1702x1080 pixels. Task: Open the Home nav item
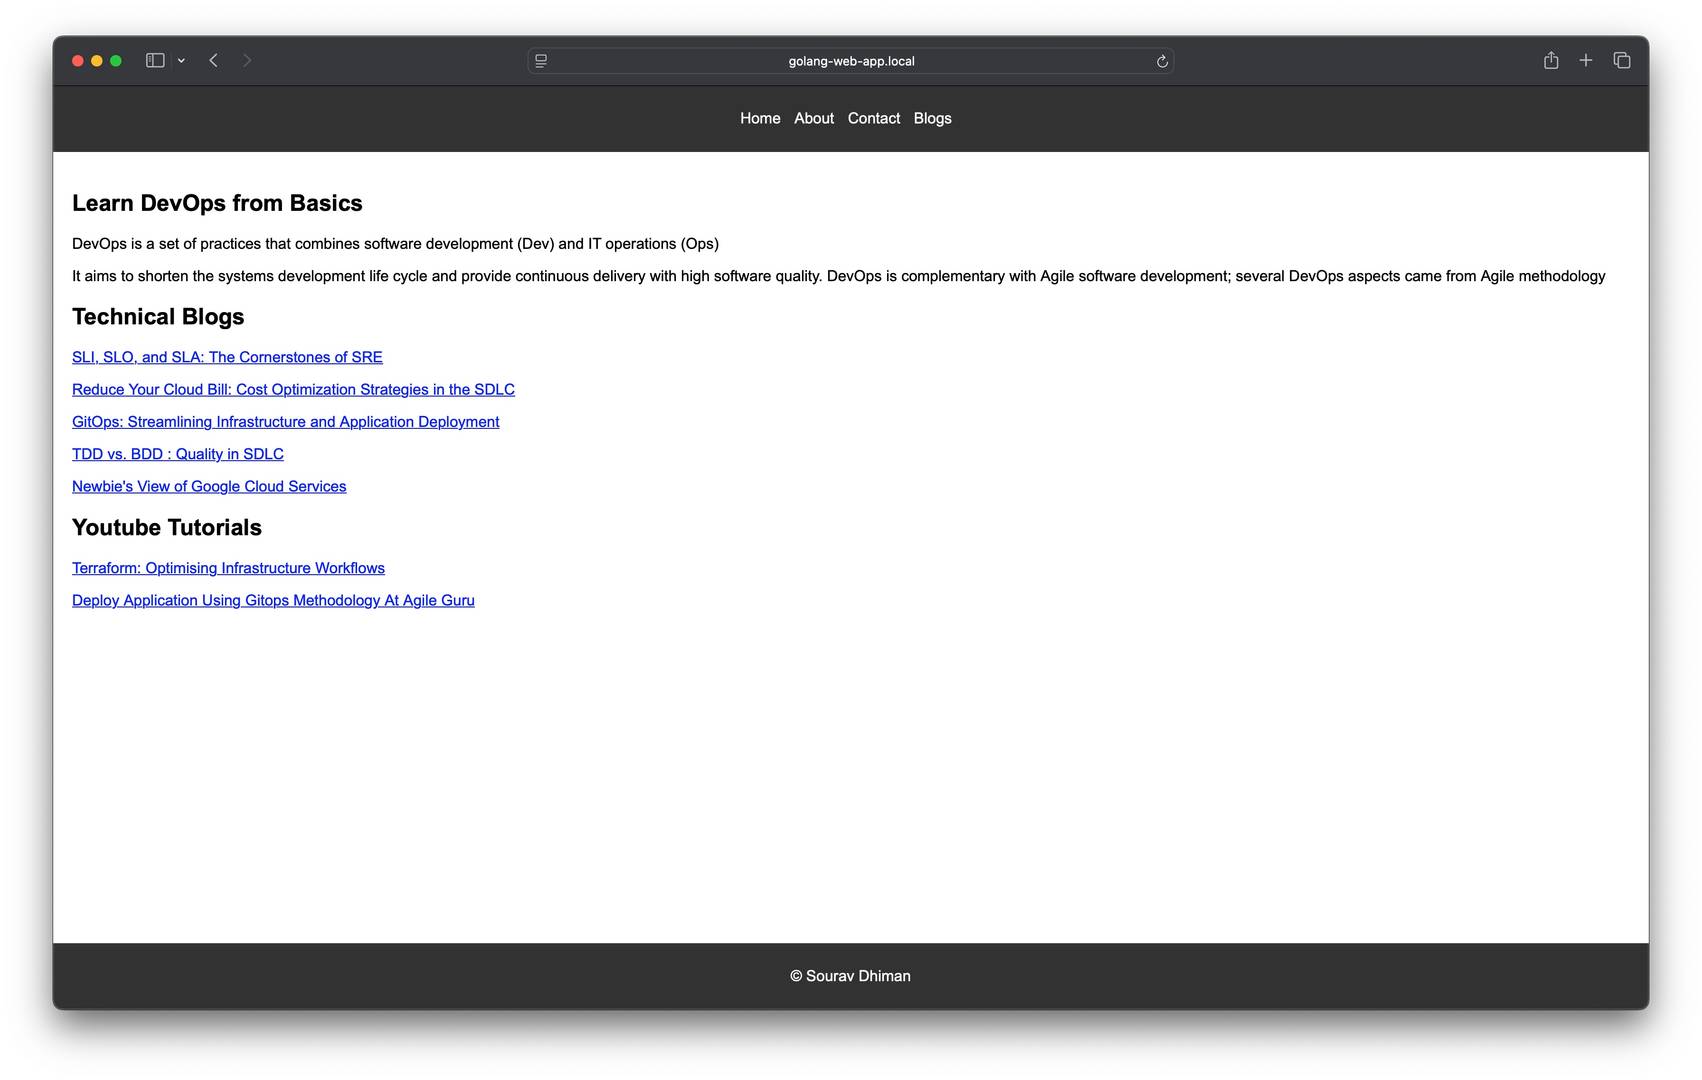tap(760, 118)
